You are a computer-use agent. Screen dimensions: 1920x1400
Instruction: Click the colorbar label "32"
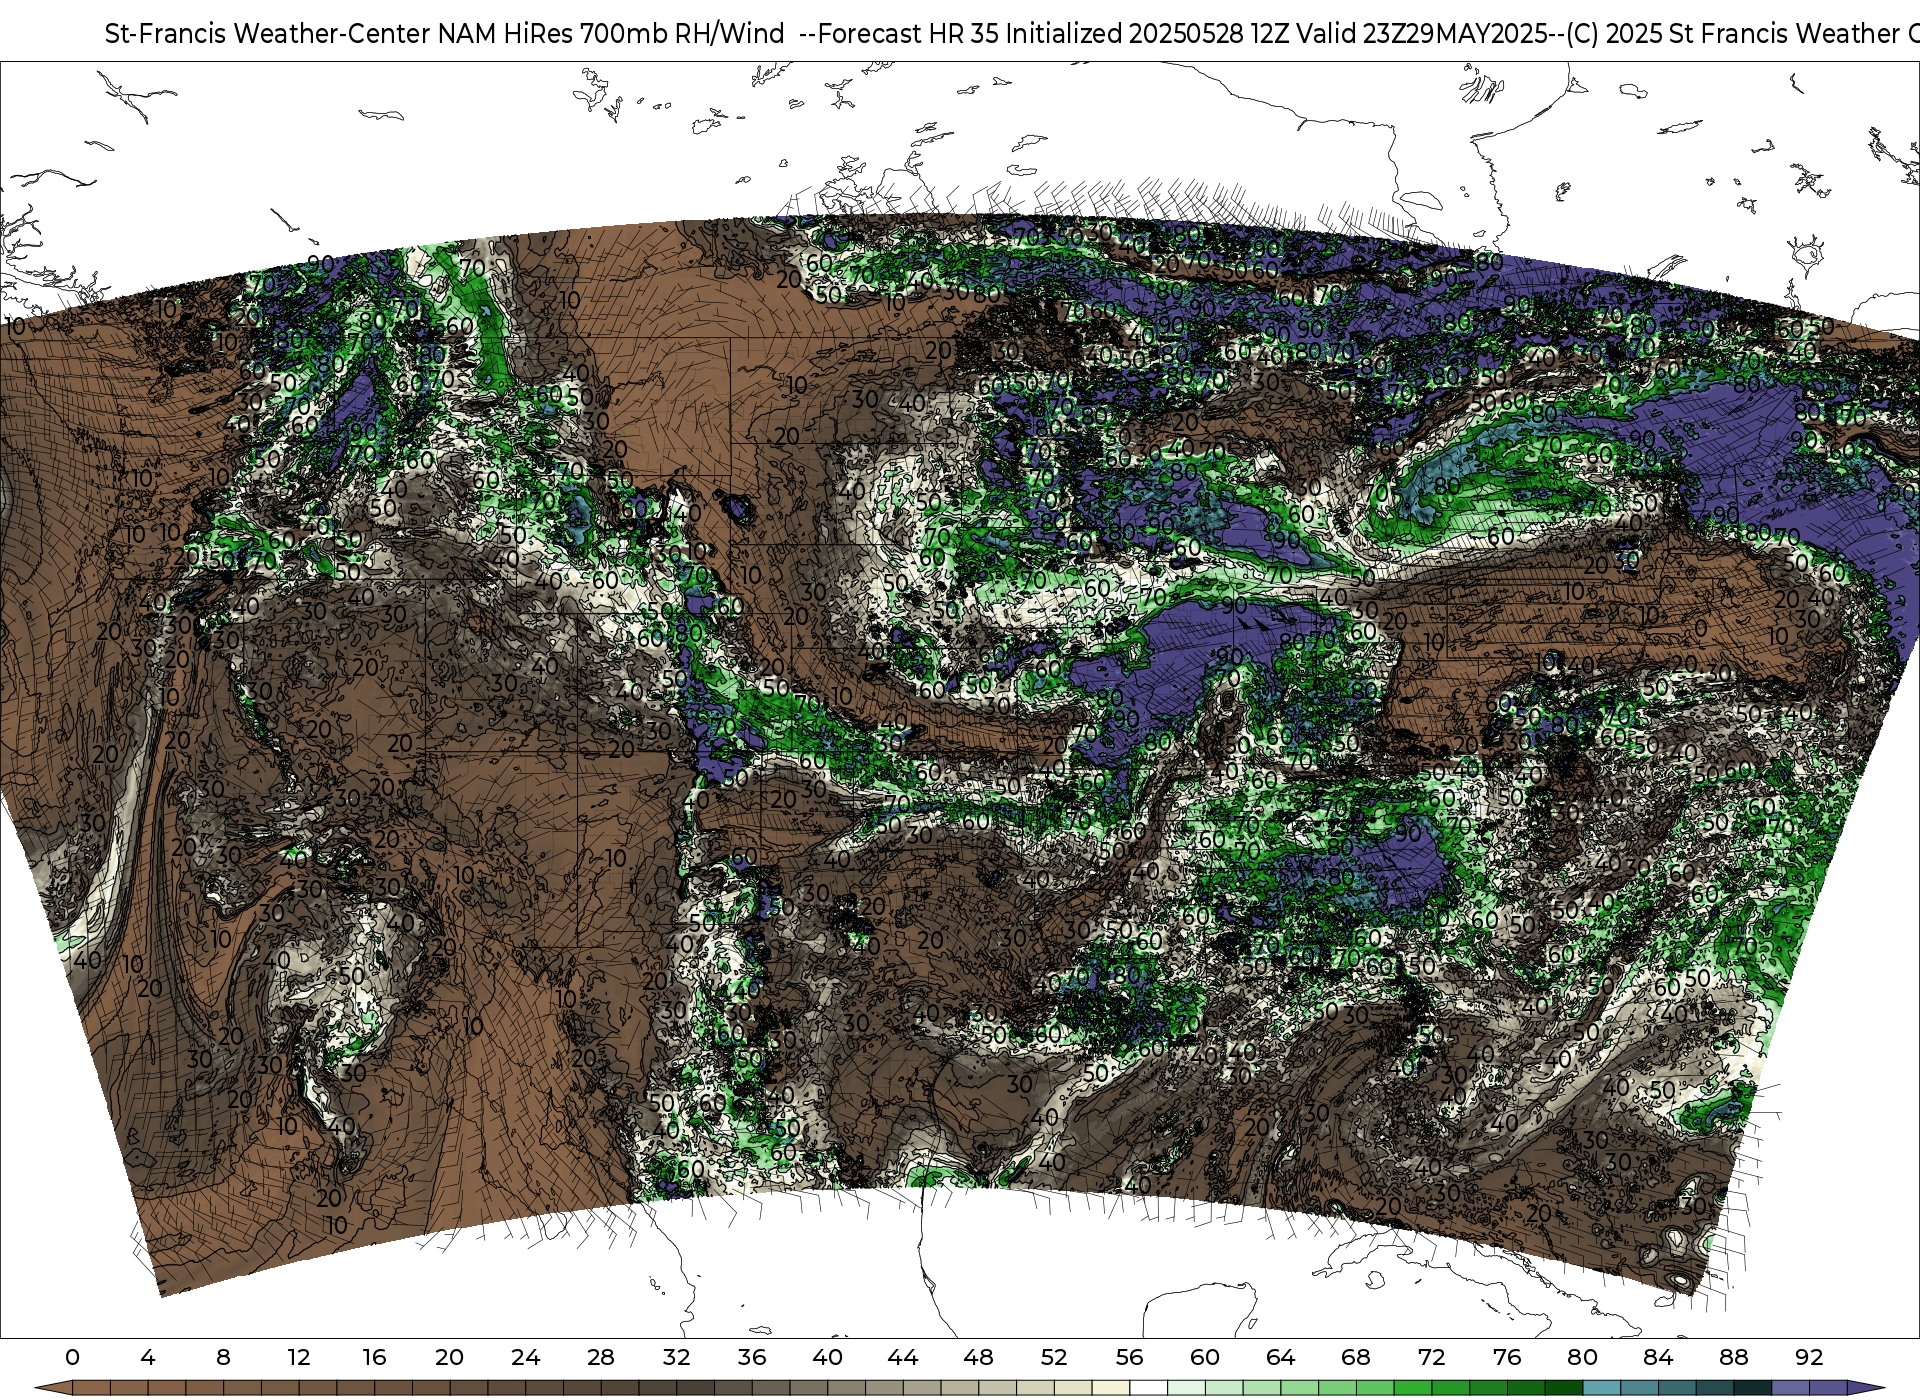676,1357
